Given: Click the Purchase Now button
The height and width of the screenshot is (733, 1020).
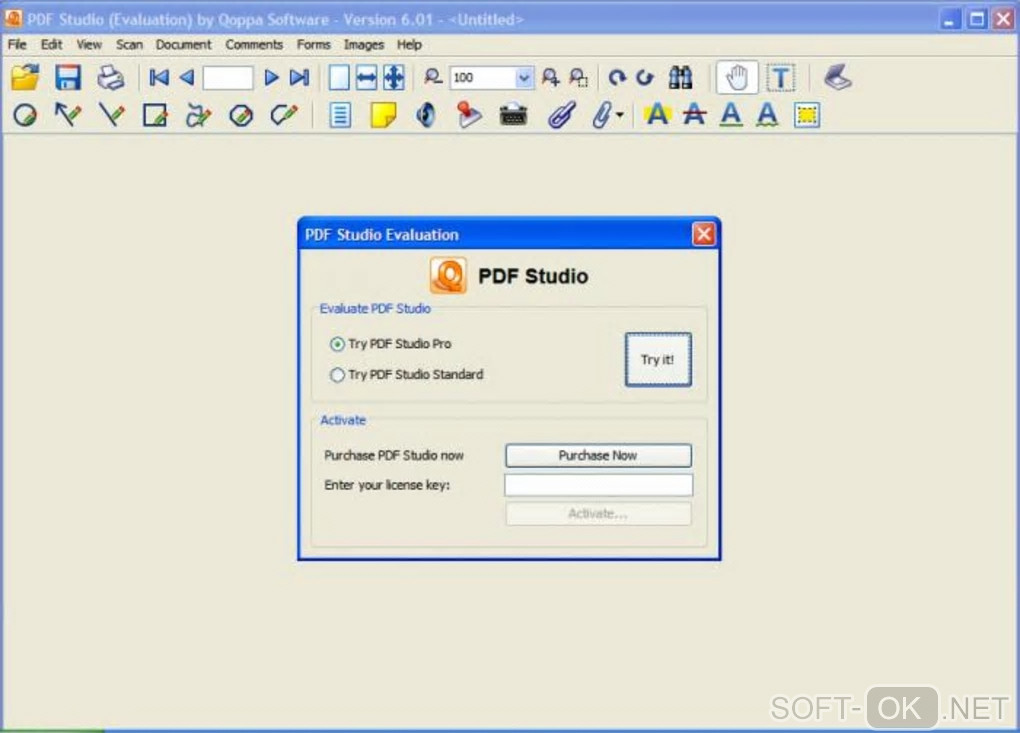Looking at the screenshot, I should [598, 455].
